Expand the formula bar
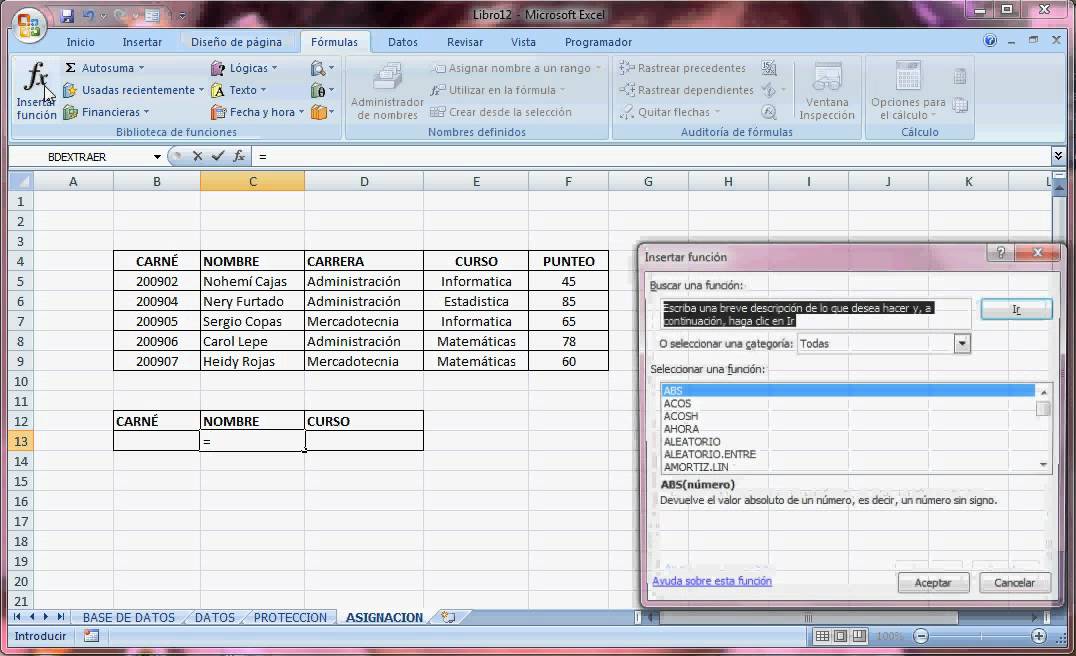This screenshot has height=656, width=1076. click(1057, 156)
